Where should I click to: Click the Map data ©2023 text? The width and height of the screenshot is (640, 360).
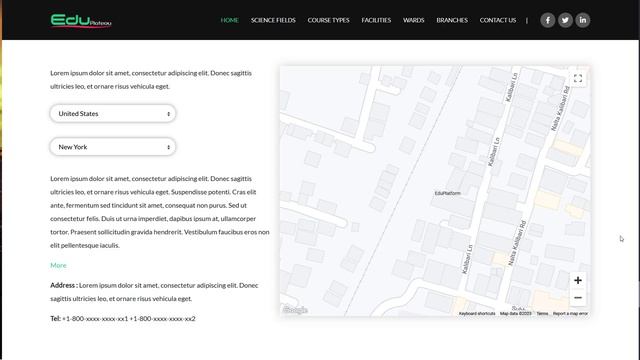(516, 313)
